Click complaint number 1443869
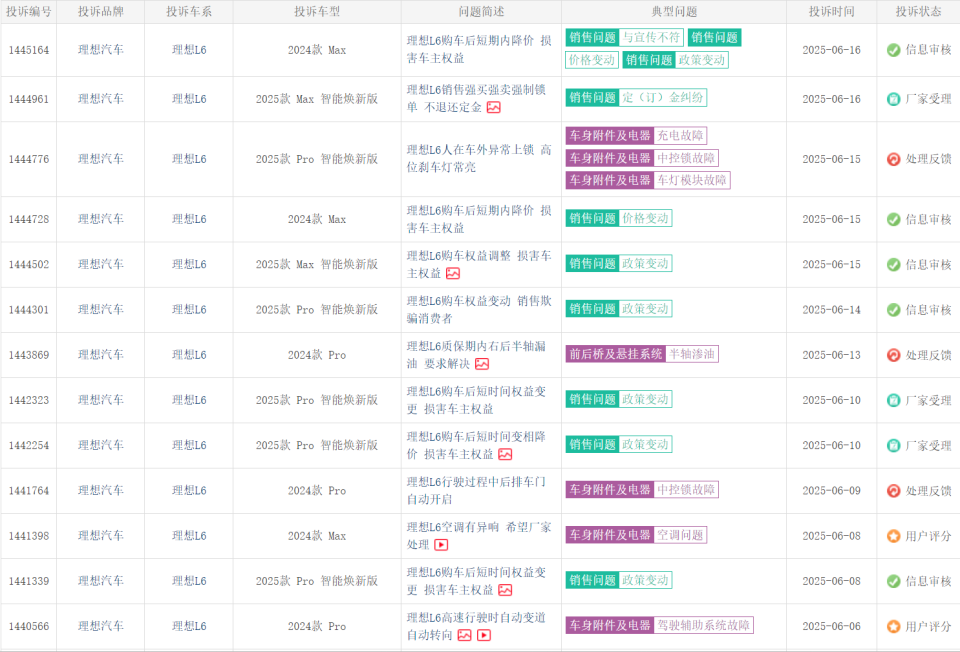This screenshot has height=652, width=960. click(x=29, y=355)
